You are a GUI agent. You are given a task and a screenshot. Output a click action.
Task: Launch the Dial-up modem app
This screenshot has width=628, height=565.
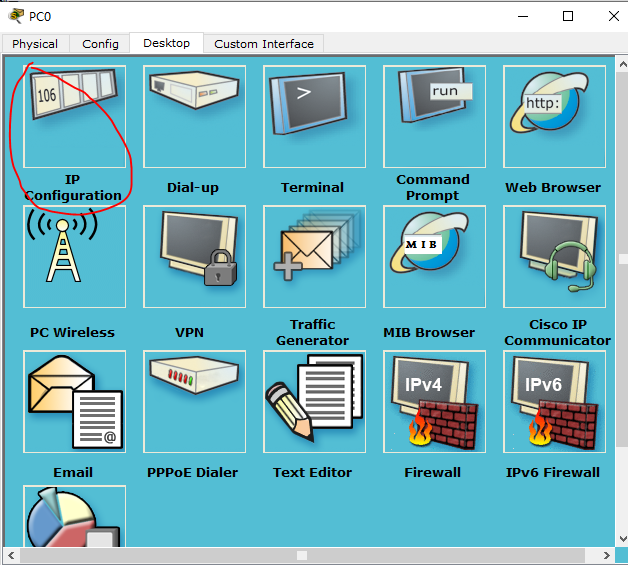pyautogui.click(x=195, y=117)
